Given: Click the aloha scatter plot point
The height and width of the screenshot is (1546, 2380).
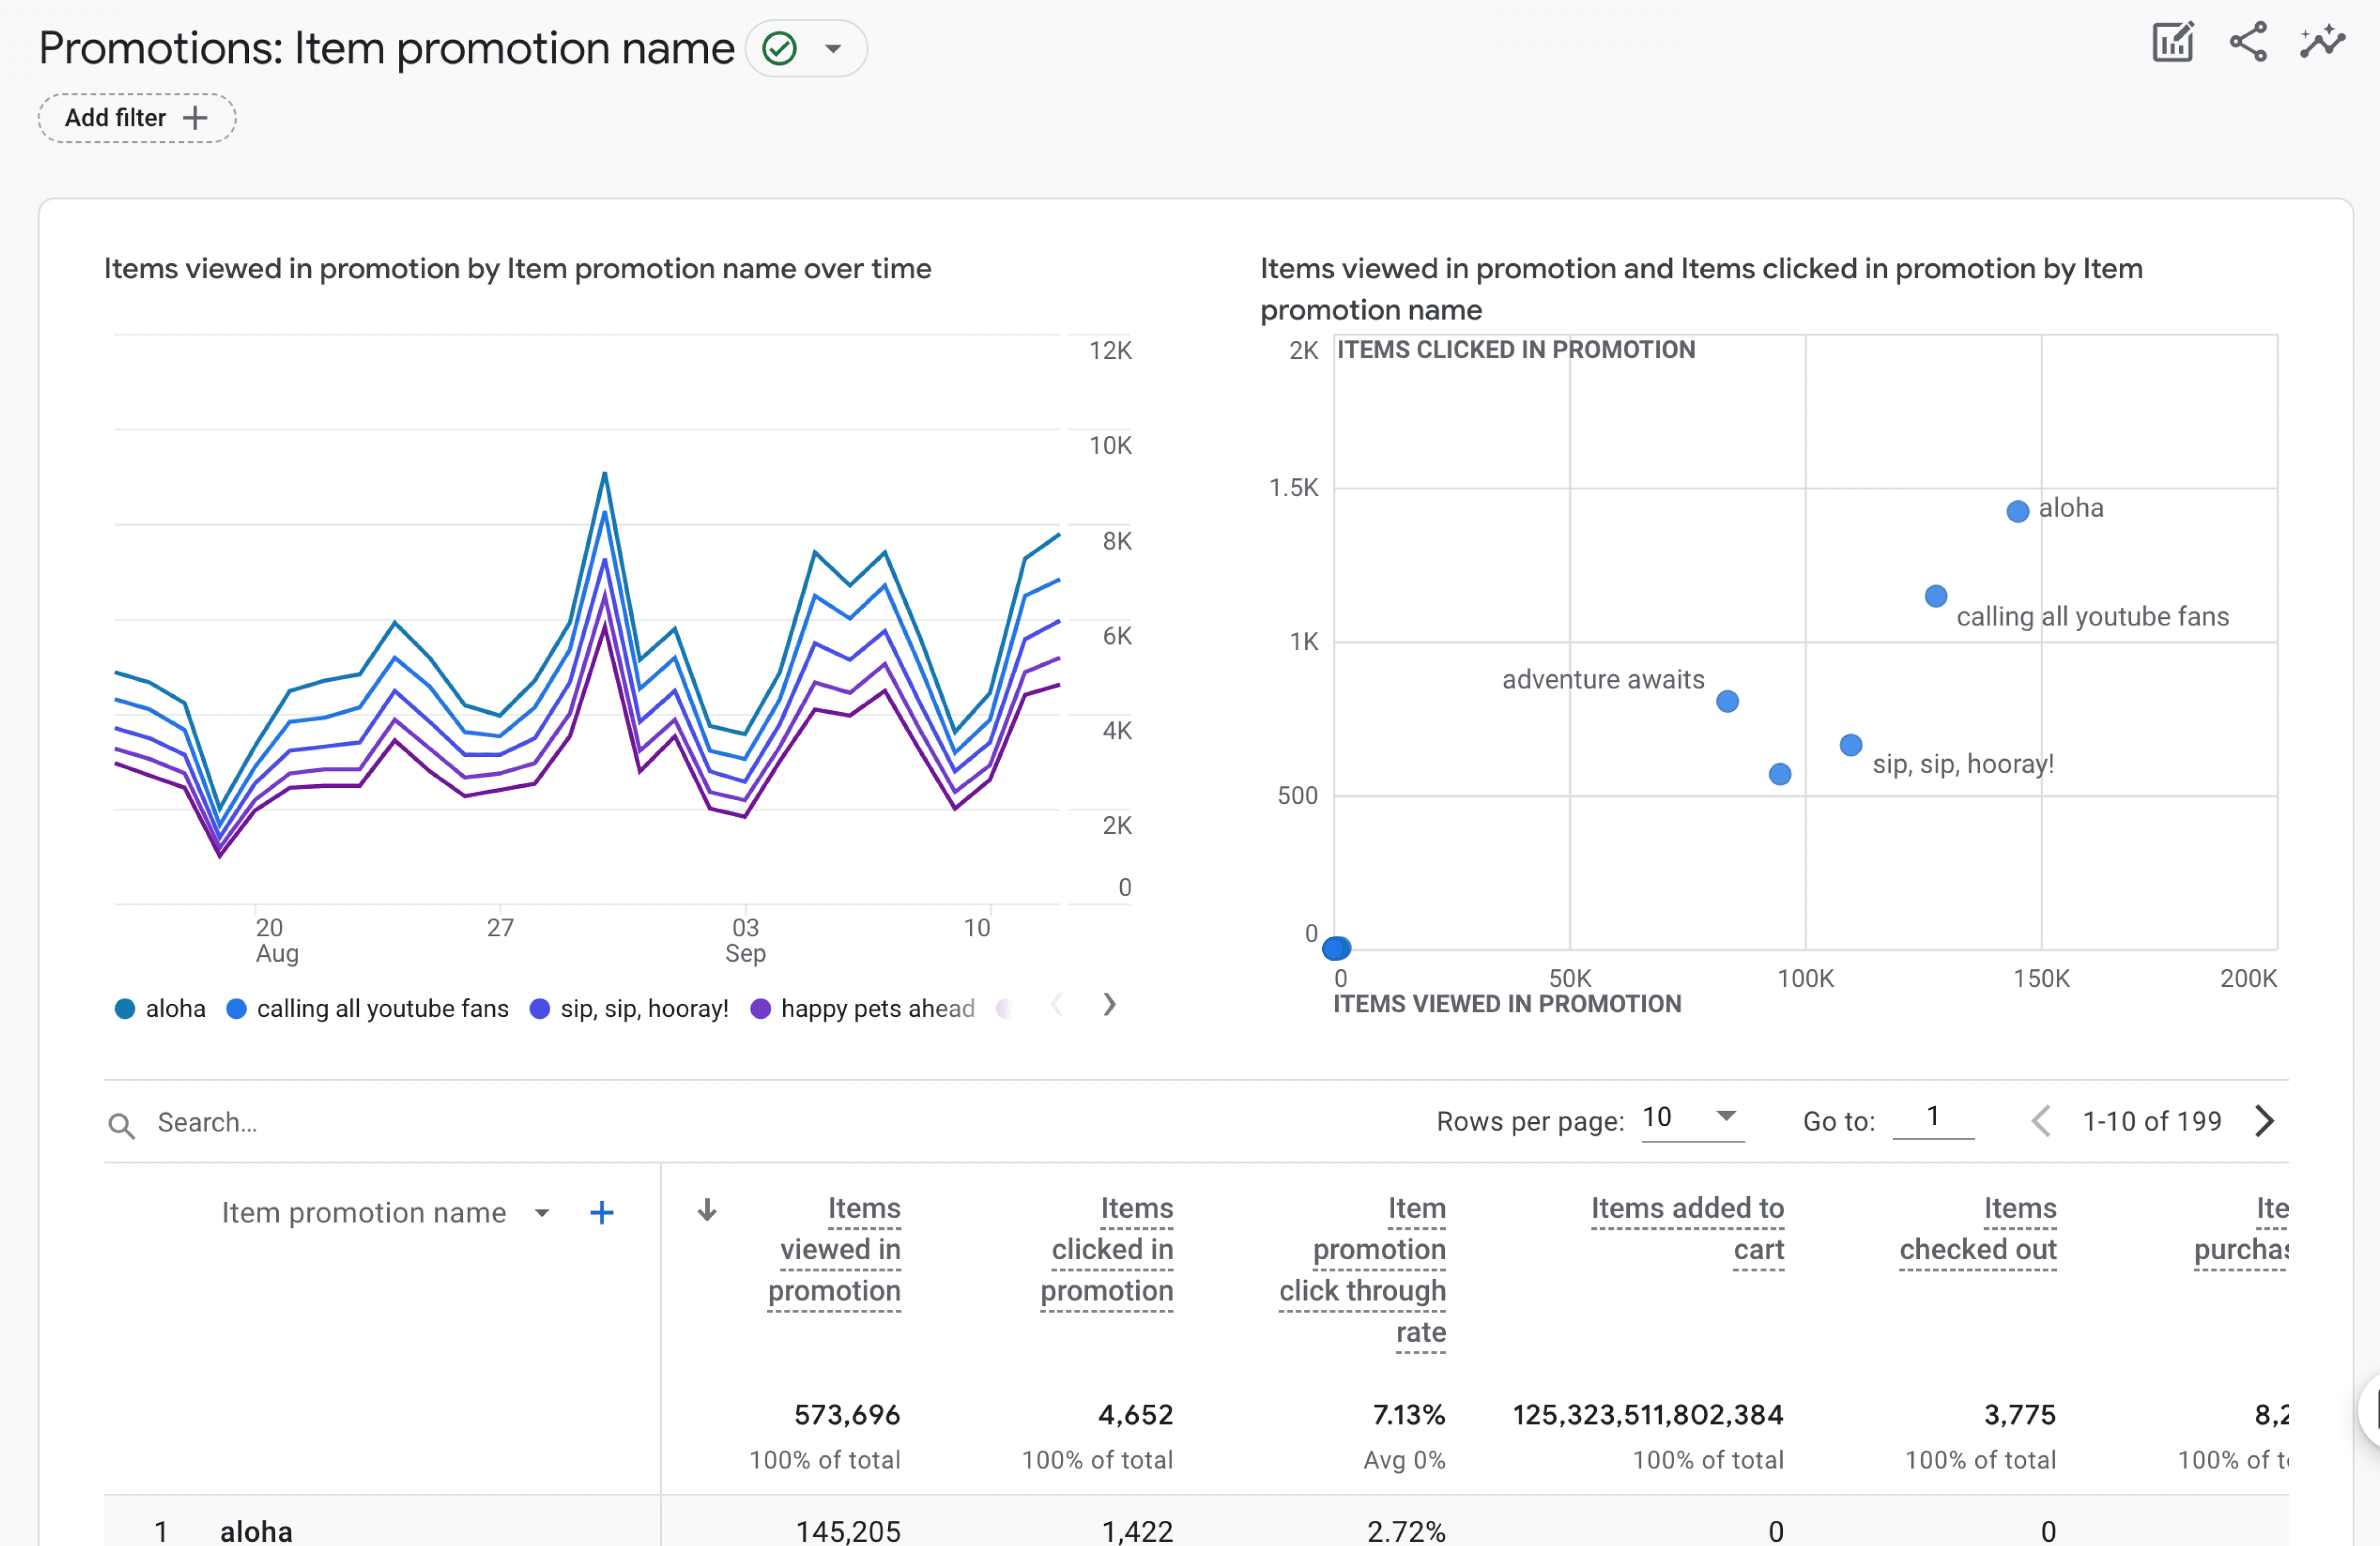Looking at the screenshot, I should point(2017,511).
